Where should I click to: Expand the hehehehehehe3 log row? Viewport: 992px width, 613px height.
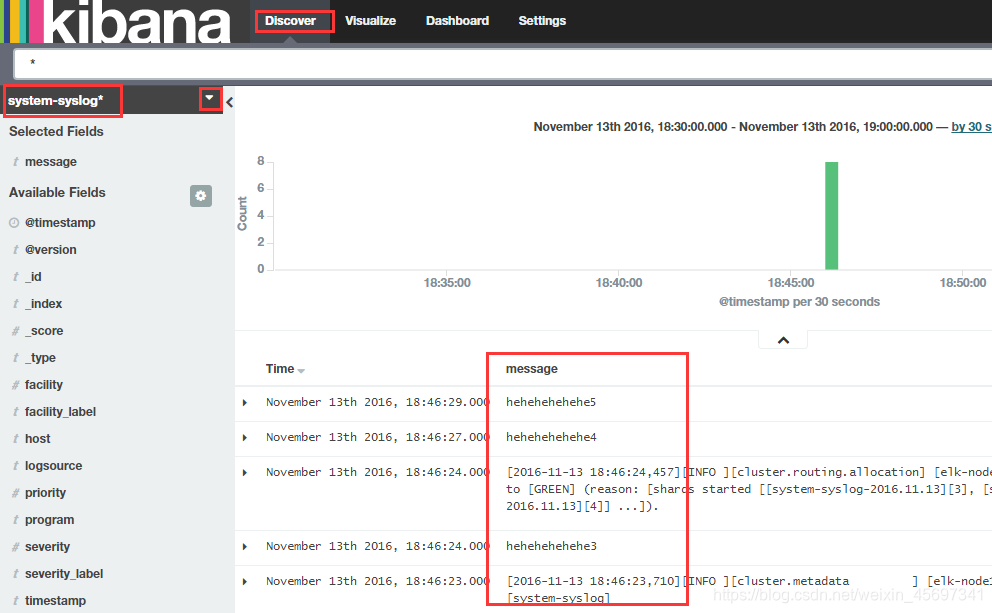245,547
